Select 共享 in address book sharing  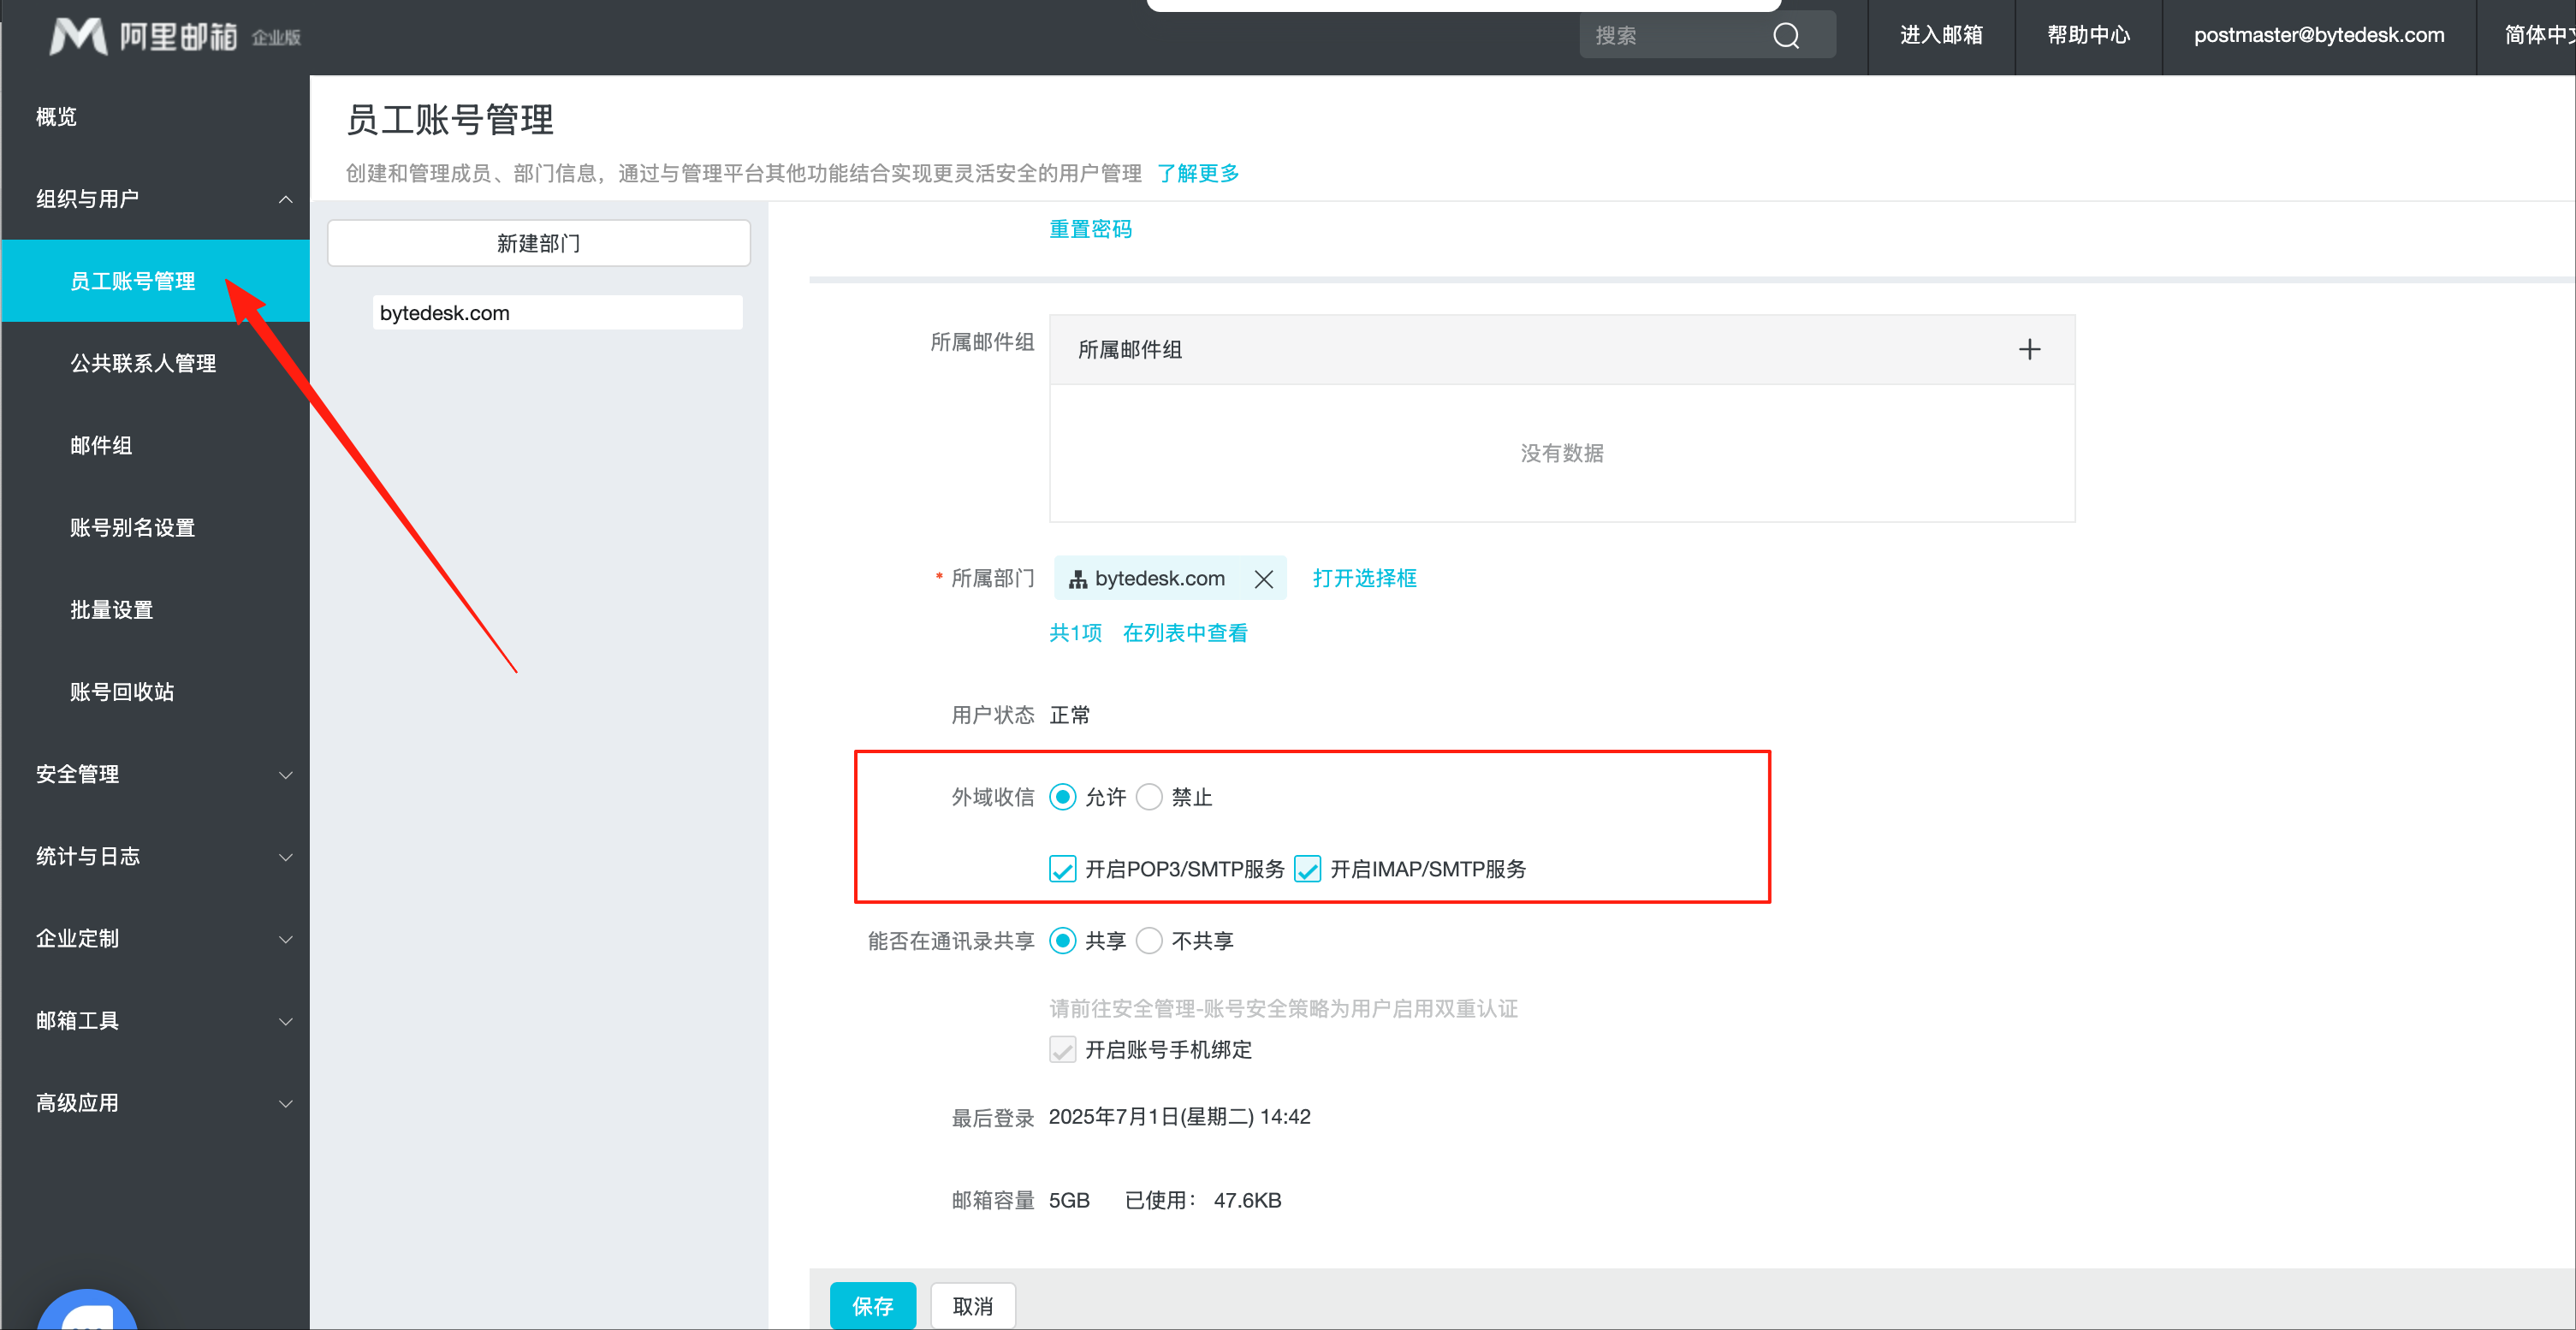tap(1062, 941)
